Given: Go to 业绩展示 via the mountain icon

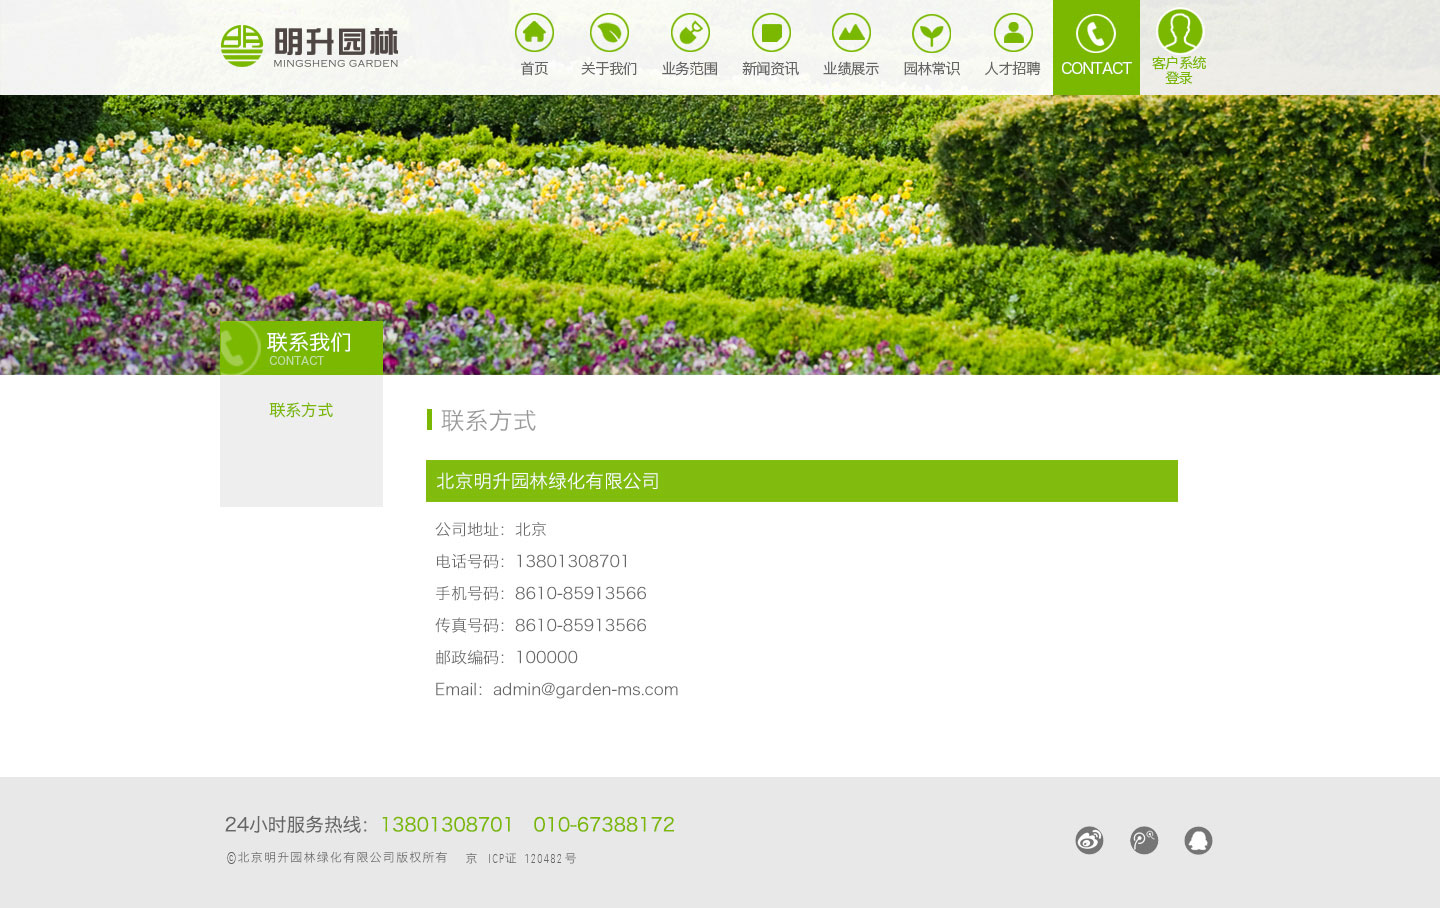Looking at the screenshot, I should point(851,34).
